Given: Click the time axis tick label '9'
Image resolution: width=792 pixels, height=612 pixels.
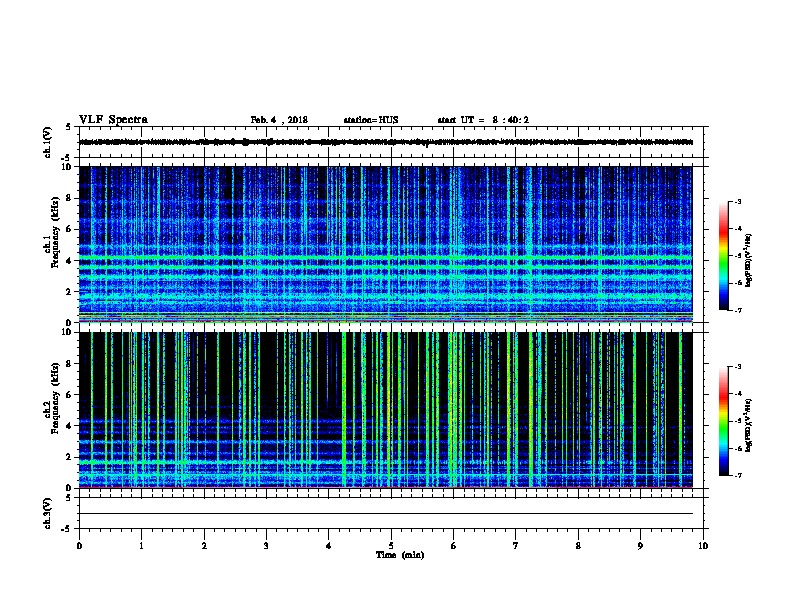Looking at the screenshot, I should click(640, 546).
